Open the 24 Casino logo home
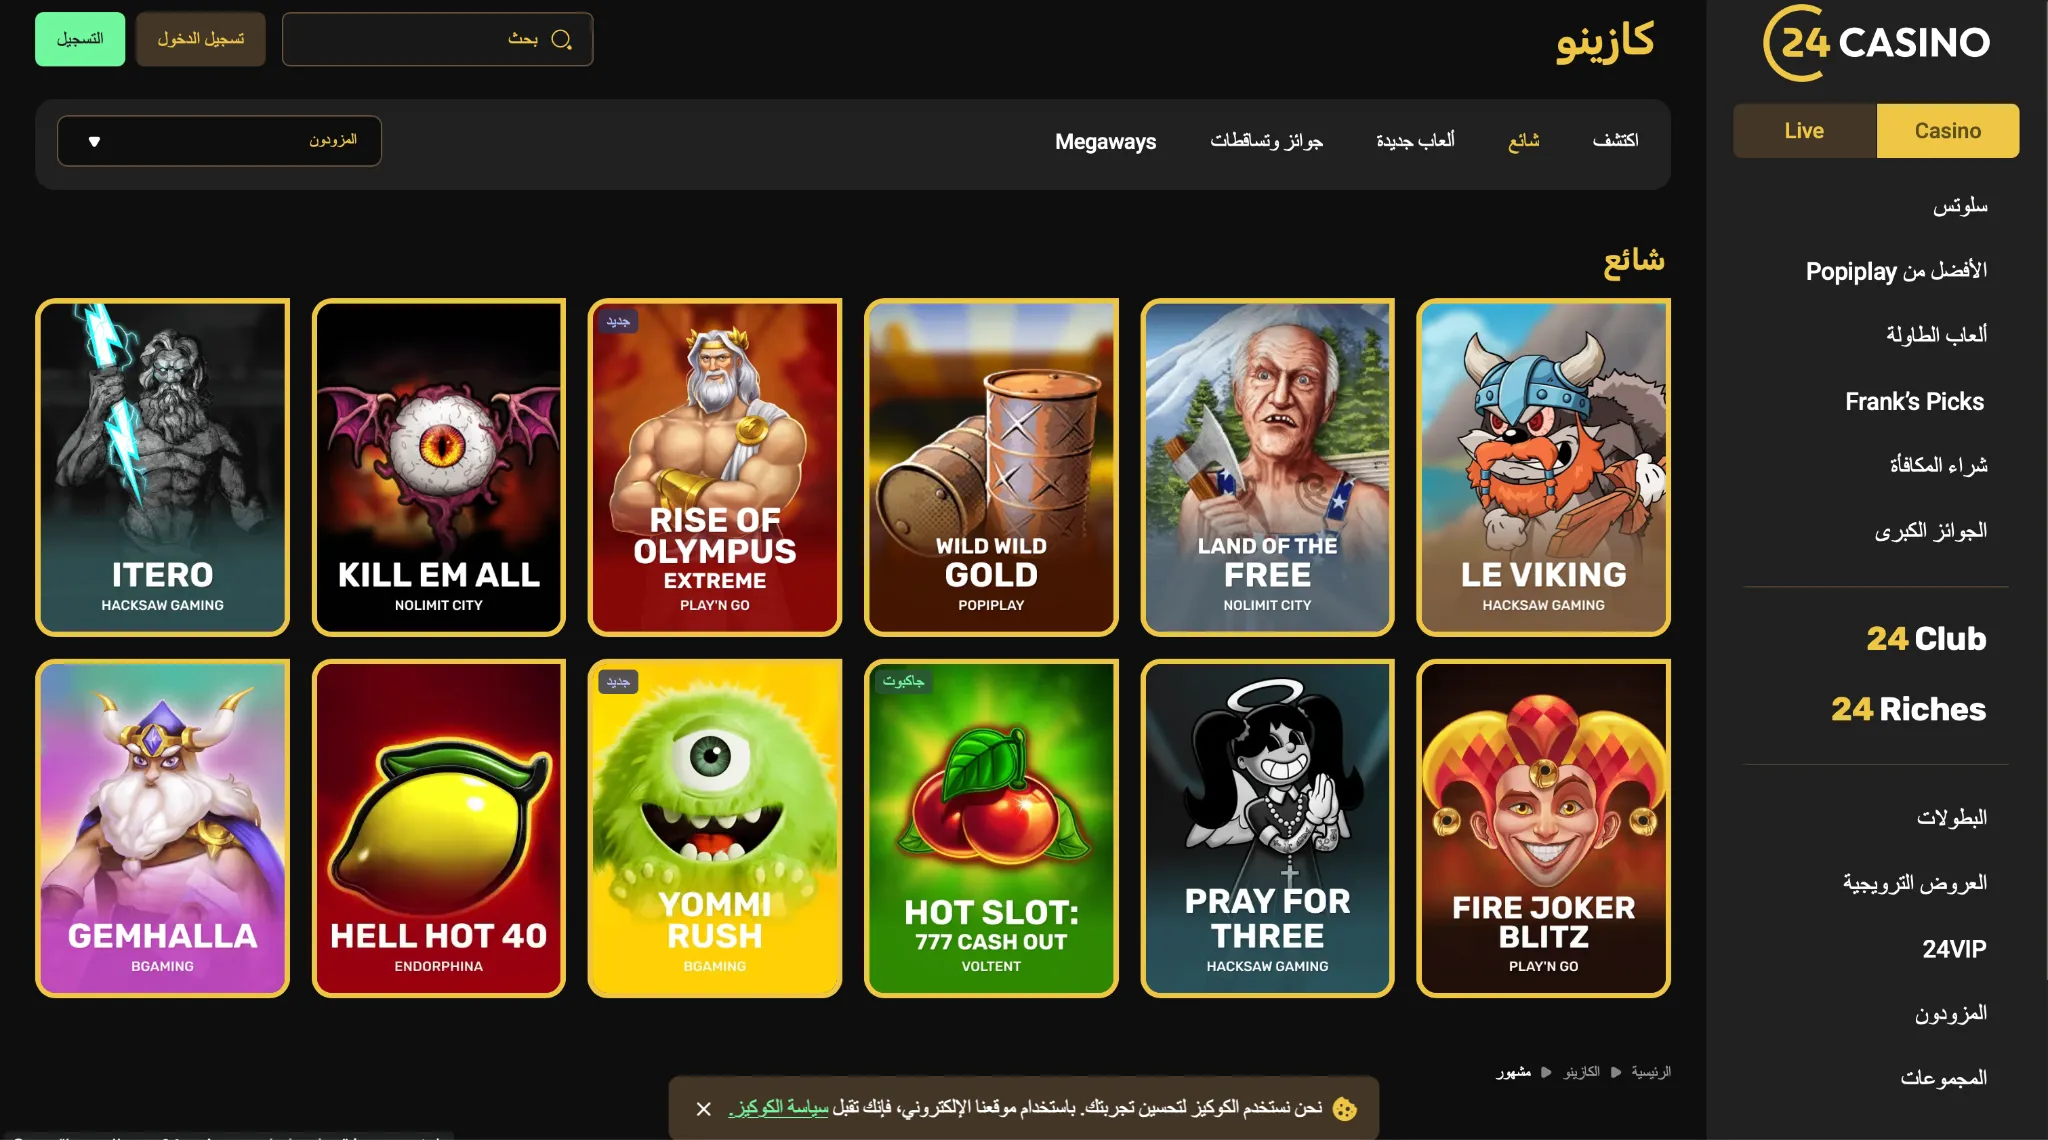 [1876, 43]
